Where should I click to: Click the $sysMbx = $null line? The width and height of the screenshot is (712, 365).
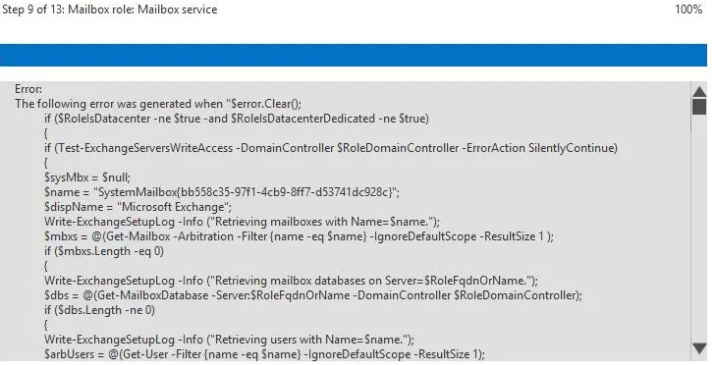(87, 178)
